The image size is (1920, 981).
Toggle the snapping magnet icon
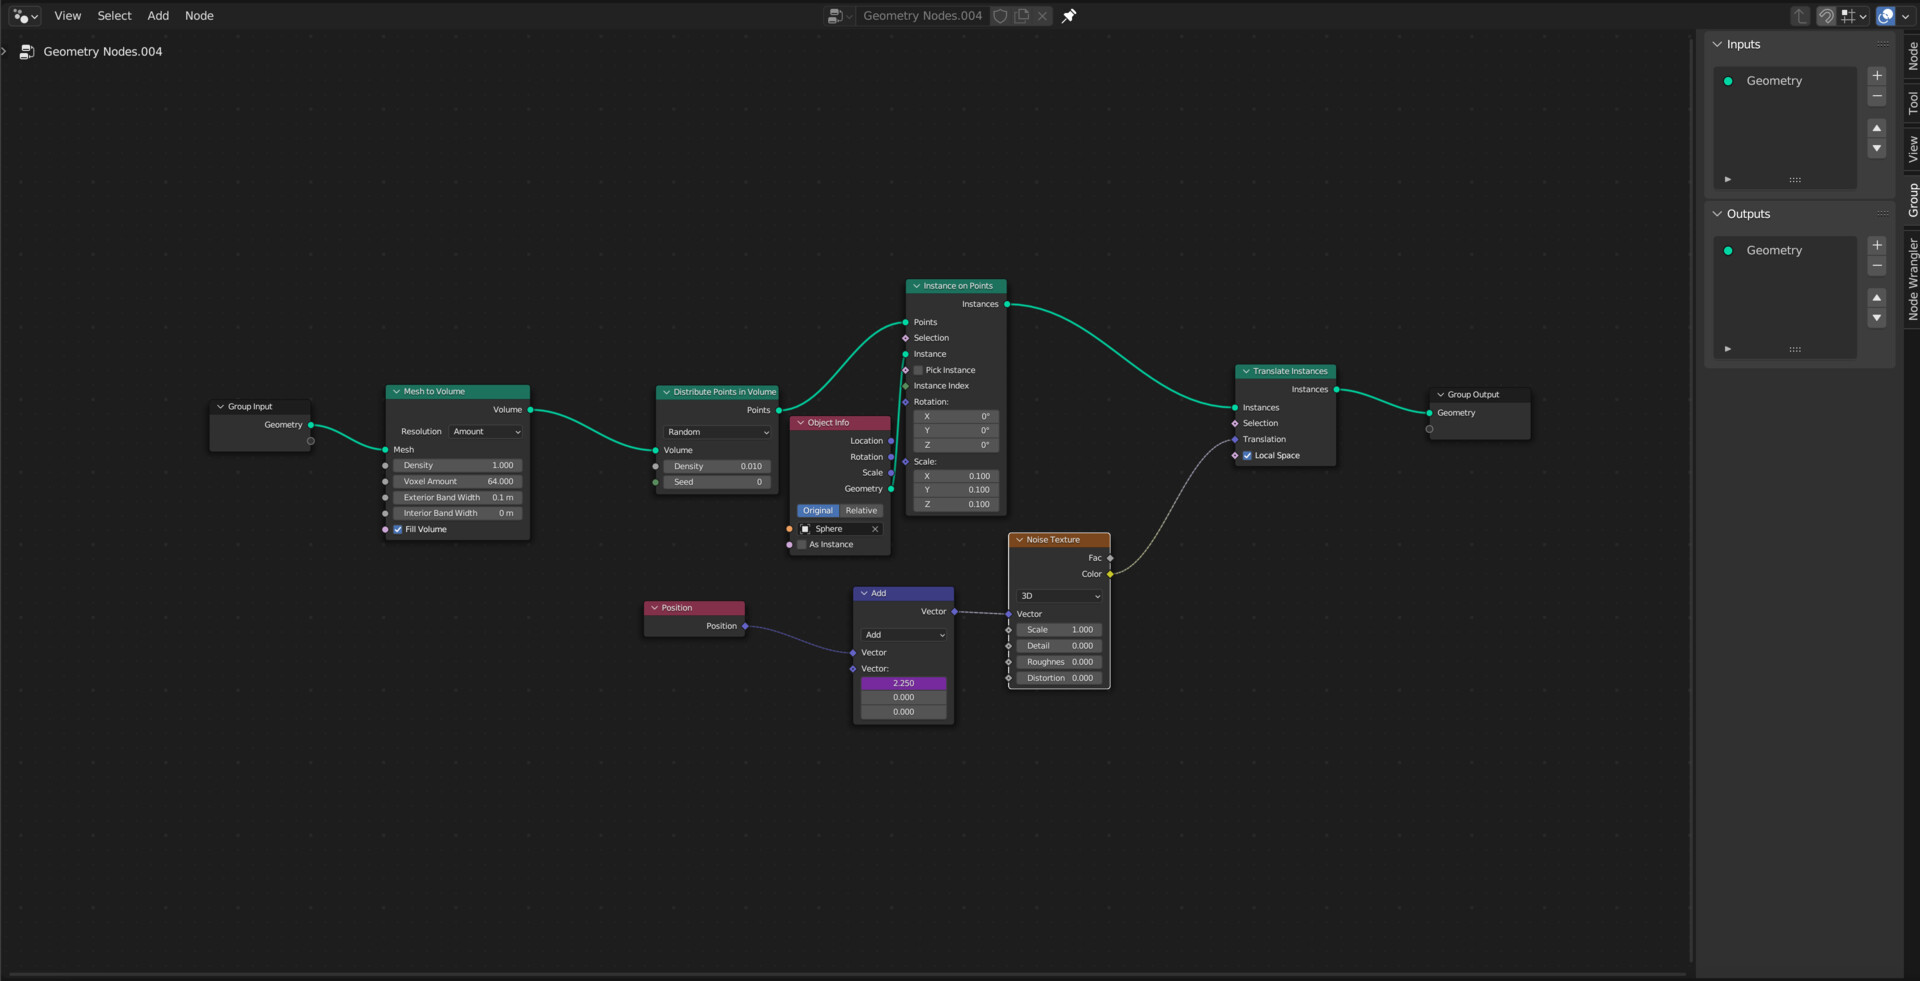(1826, 16)
